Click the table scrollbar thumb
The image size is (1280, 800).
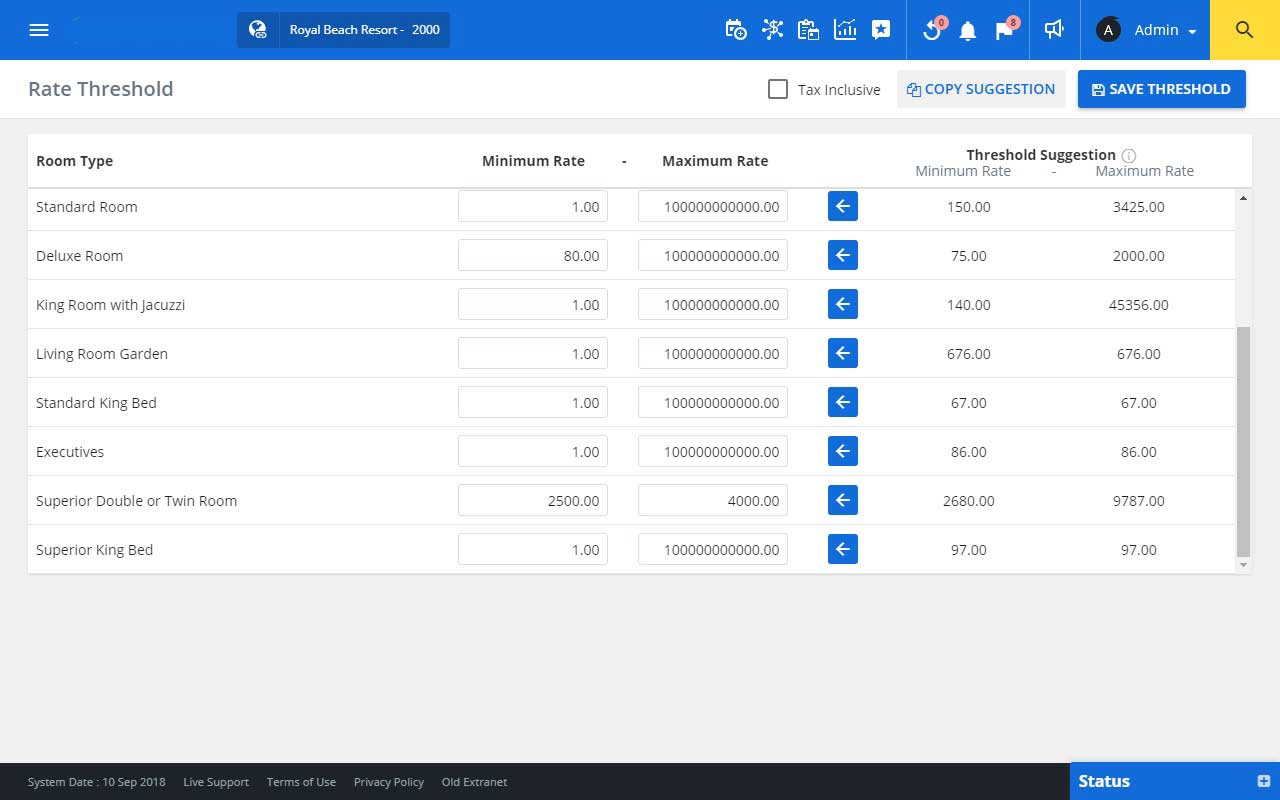(1244, 441)
